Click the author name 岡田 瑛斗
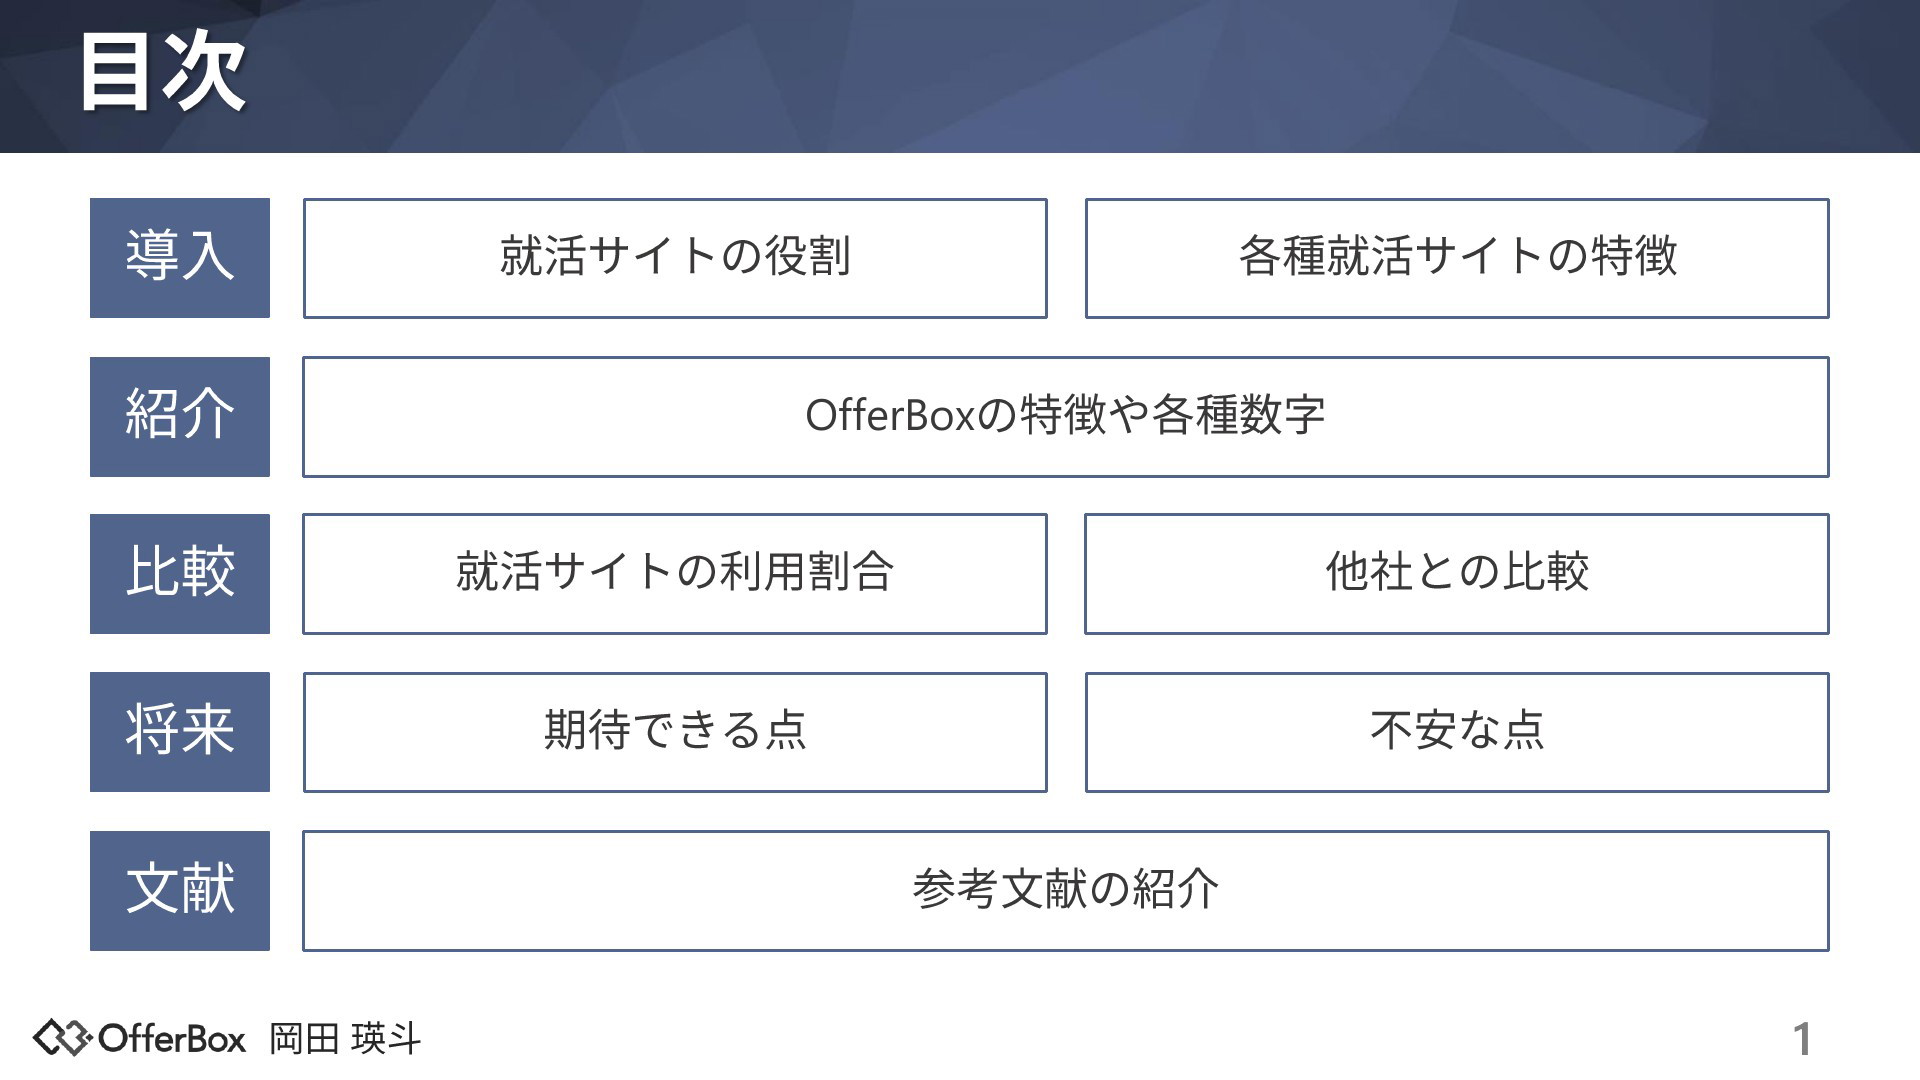The image size is (1920, 1080). coord(345,1039)
